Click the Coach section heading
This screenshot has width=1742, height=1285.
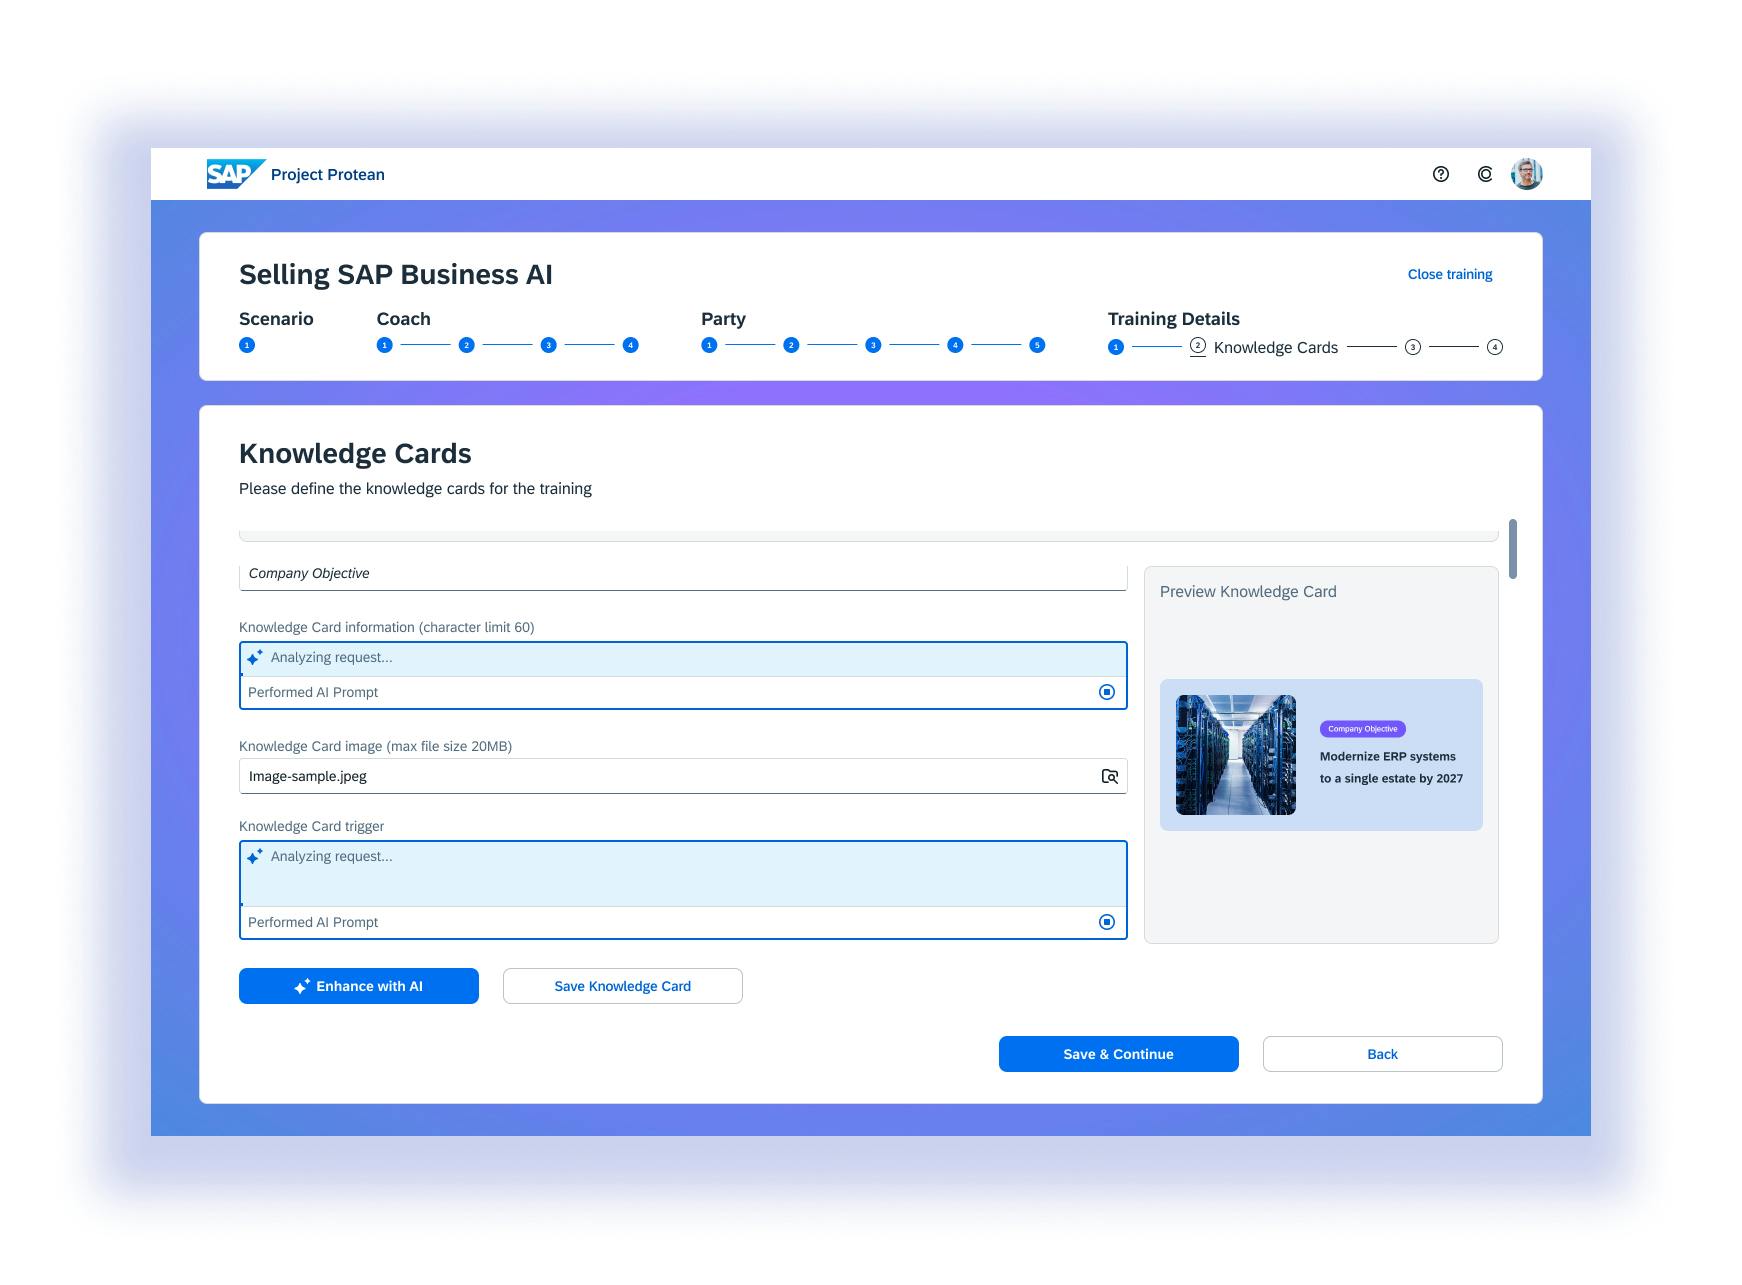(404, 319)
